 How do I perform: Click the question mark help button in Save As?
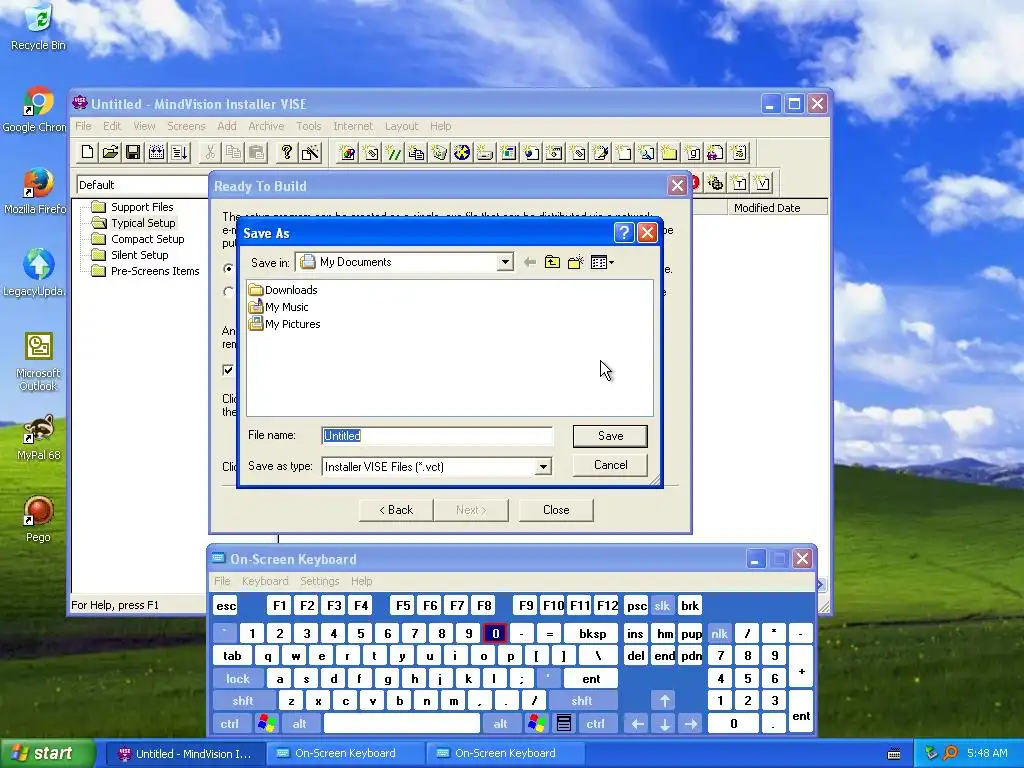point(624,232)
